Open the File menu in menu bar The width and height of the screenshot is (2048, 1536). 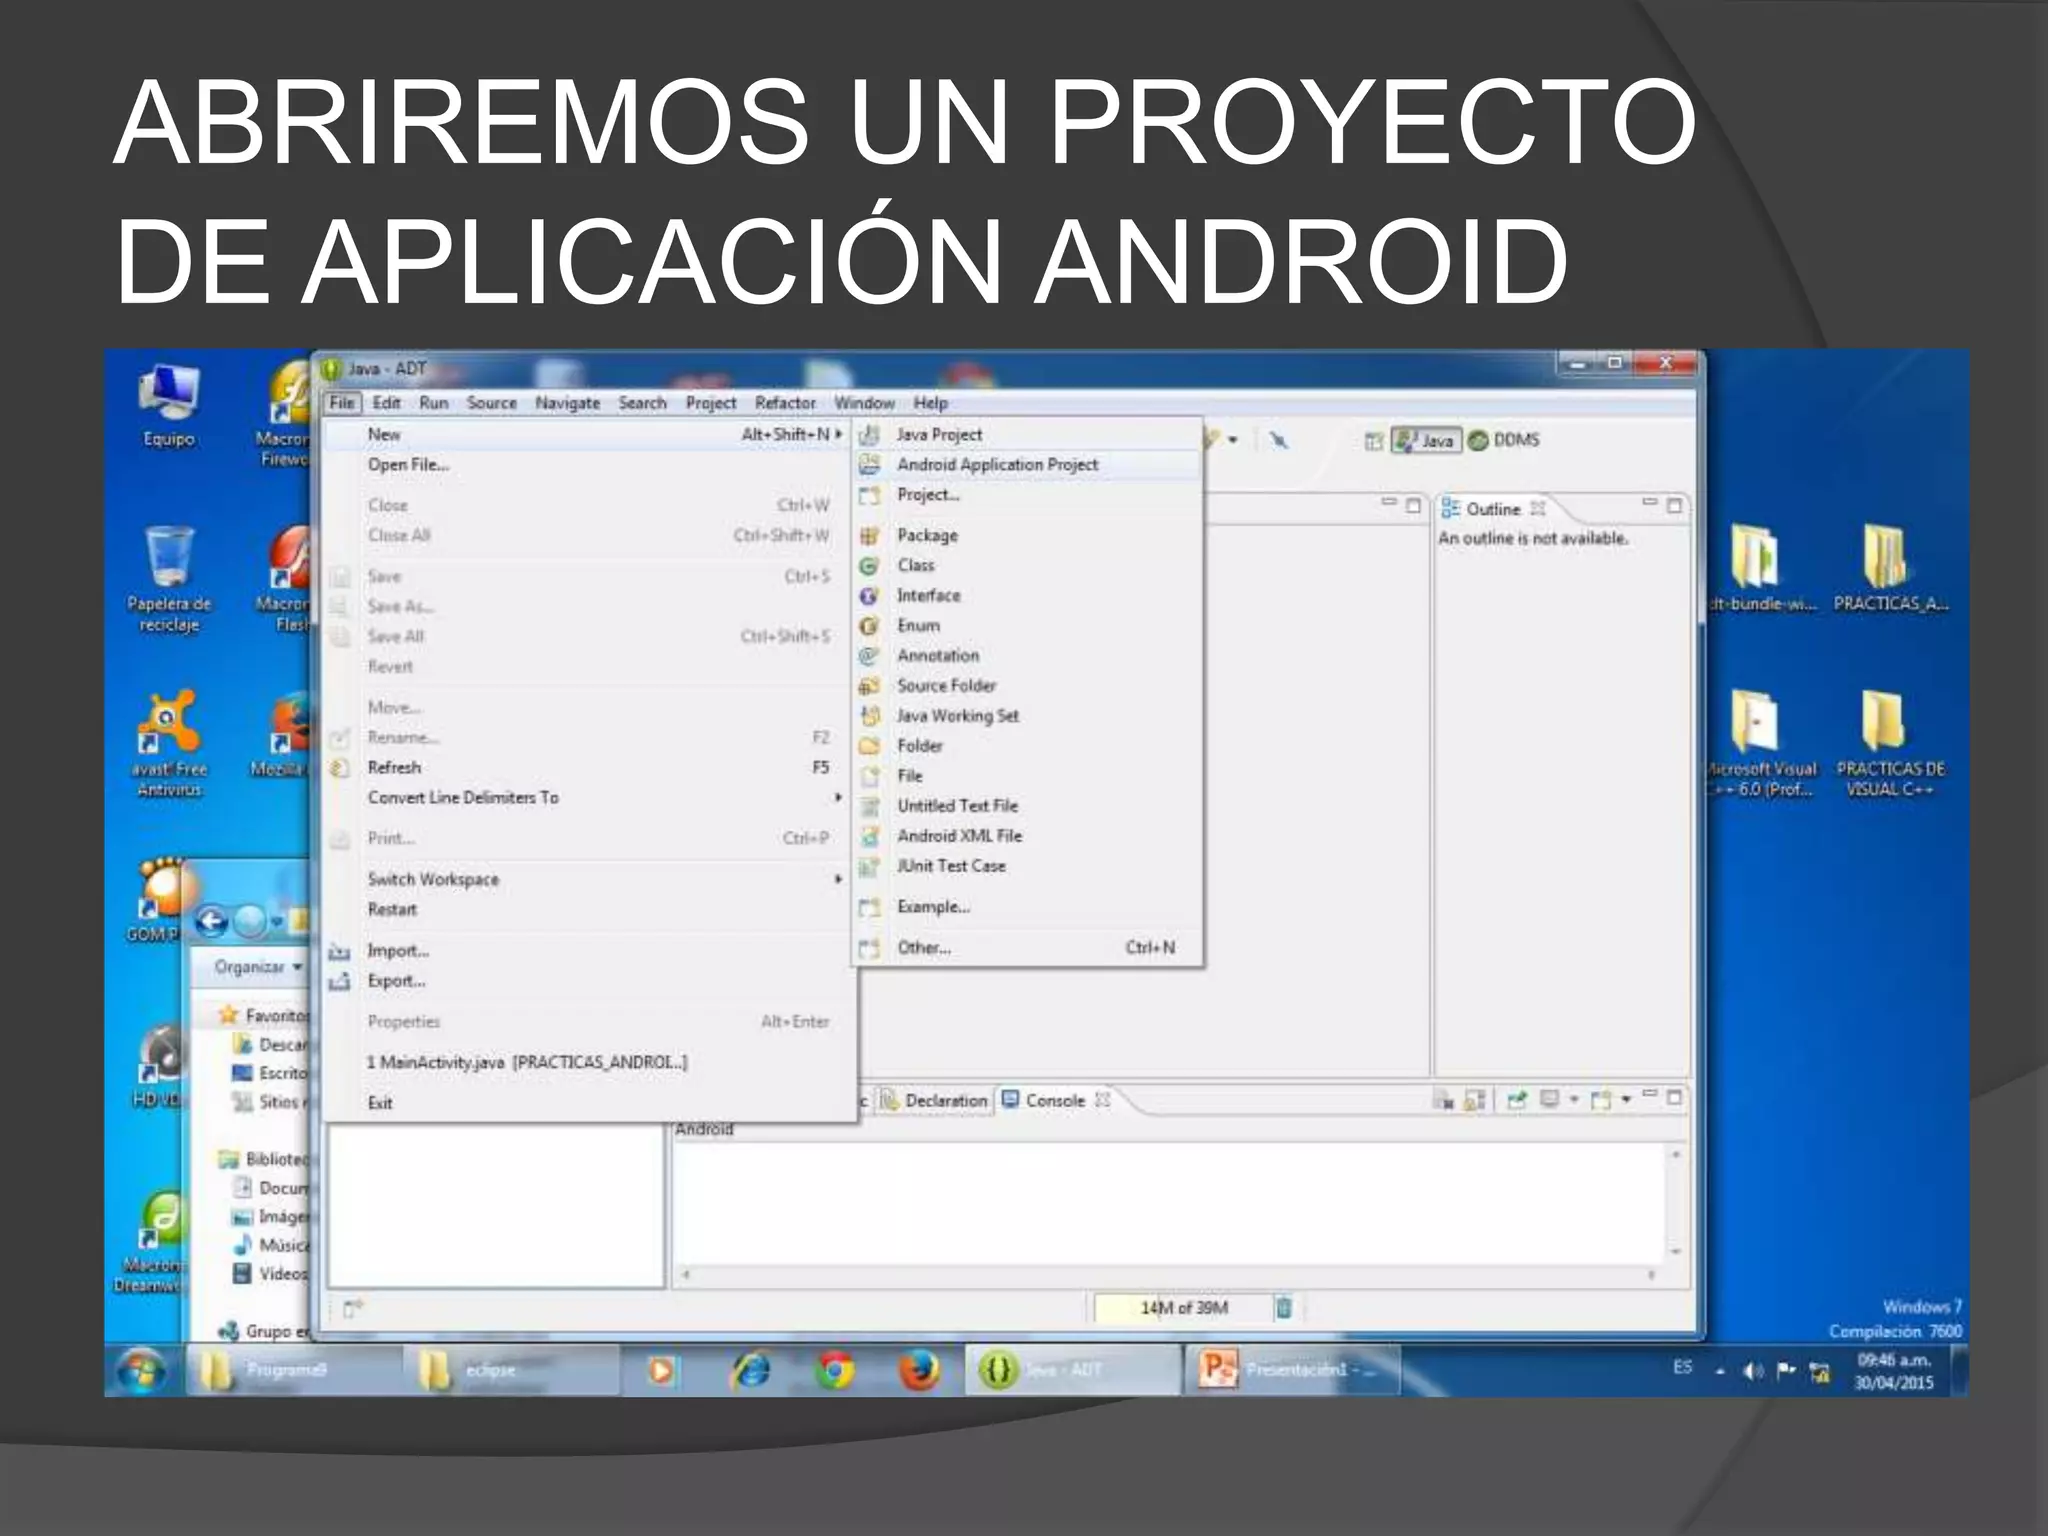coord(342,403)
